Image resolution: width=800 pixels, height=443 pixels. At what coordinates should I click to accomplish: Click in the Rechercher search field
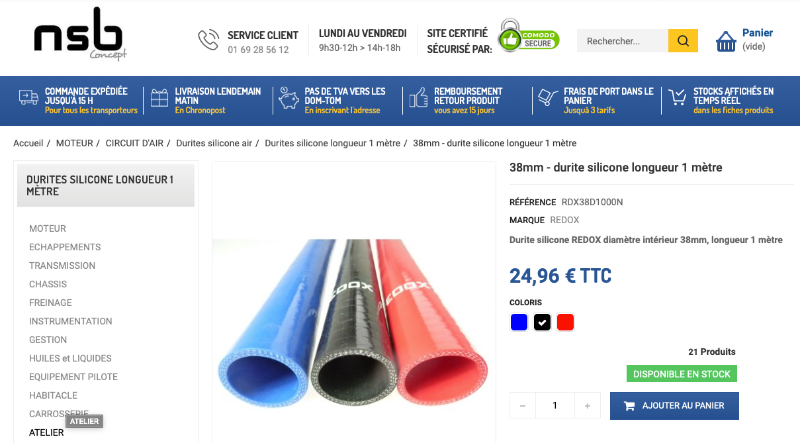coord(622,41)
